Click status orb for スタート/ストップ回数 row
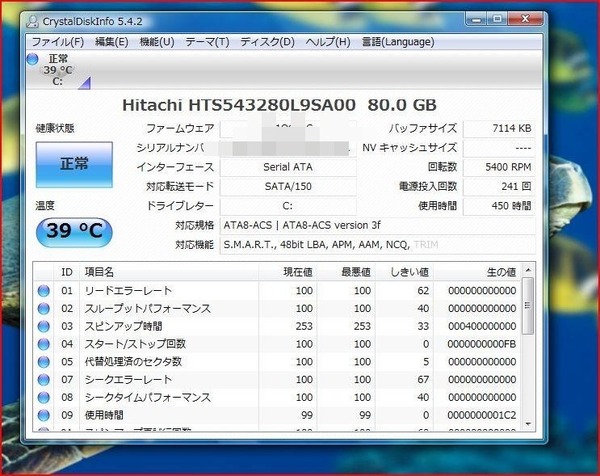Image resolution: width=600 pixels, height=476 pixels. 44,344
